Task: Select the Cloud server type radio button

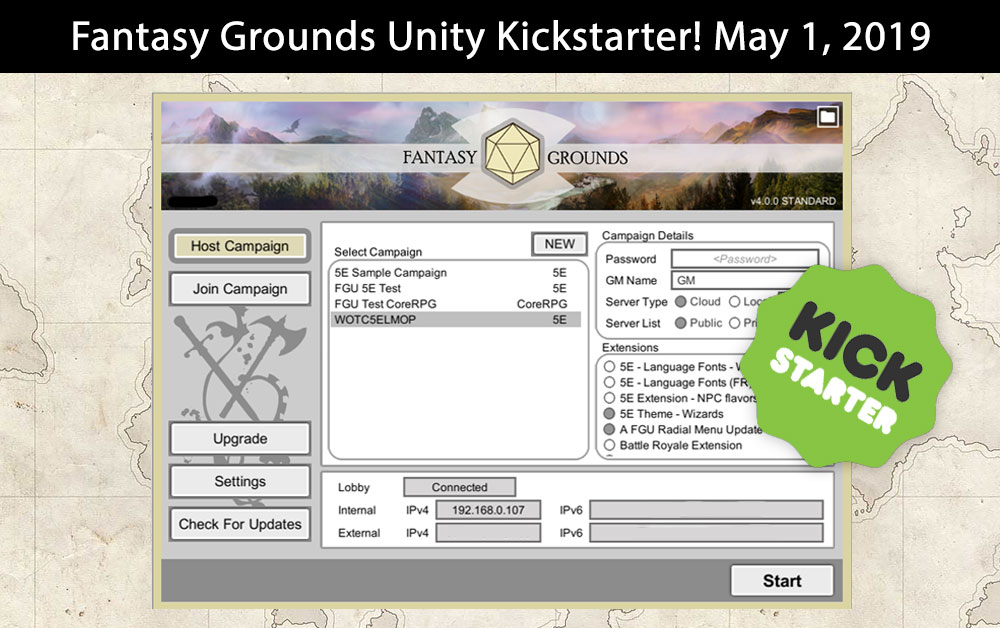Action: click(x=681, y=302)
